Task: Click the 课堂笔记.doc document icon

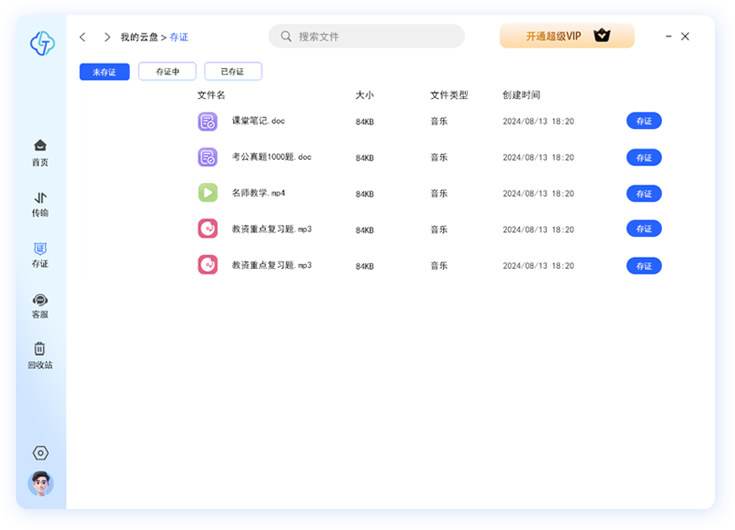Action: (207, 121)
